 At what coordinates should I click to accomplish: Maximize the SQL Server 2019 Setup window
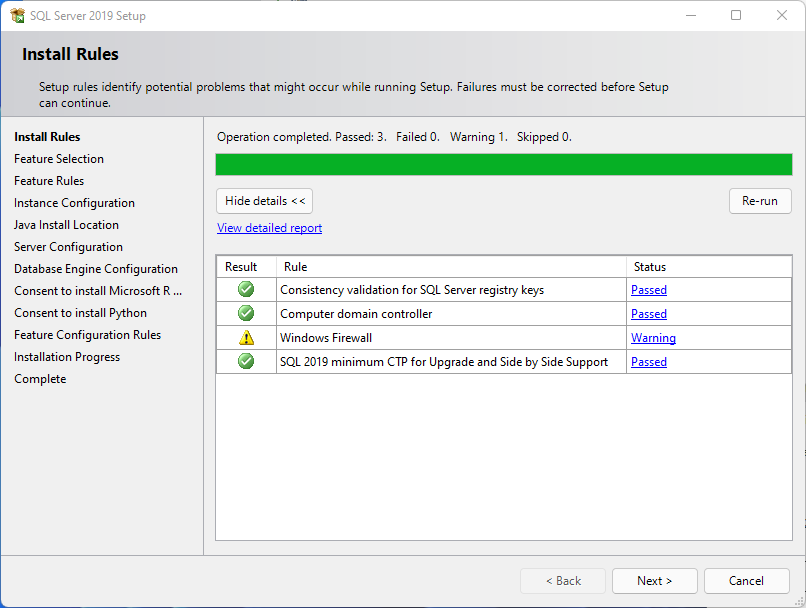[x=736, y=15]
